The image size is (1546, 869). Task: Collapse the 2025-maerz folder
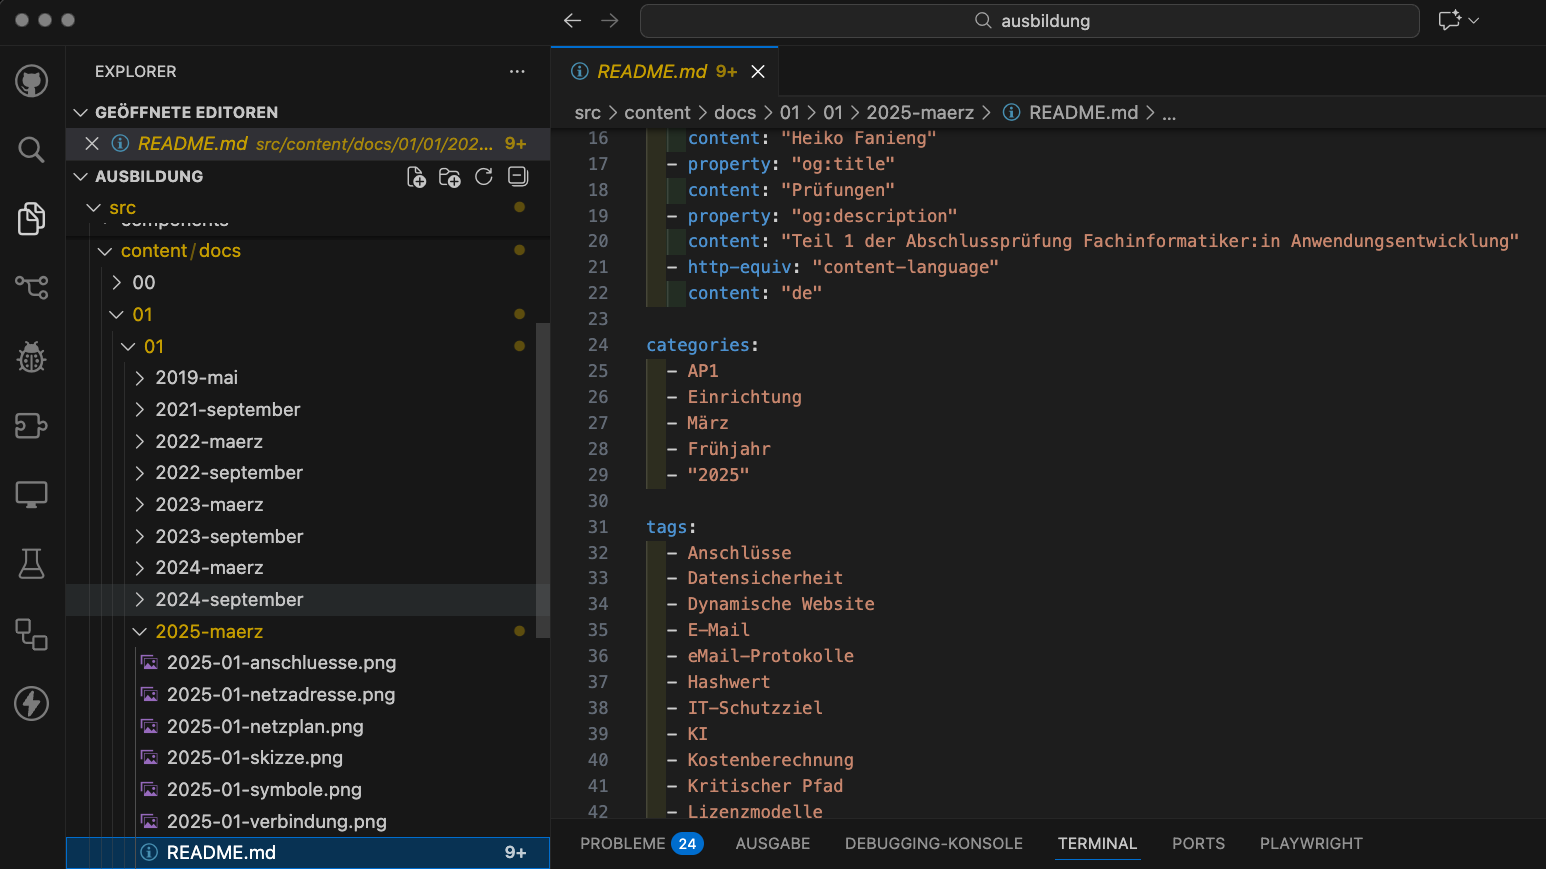point(209,632)
